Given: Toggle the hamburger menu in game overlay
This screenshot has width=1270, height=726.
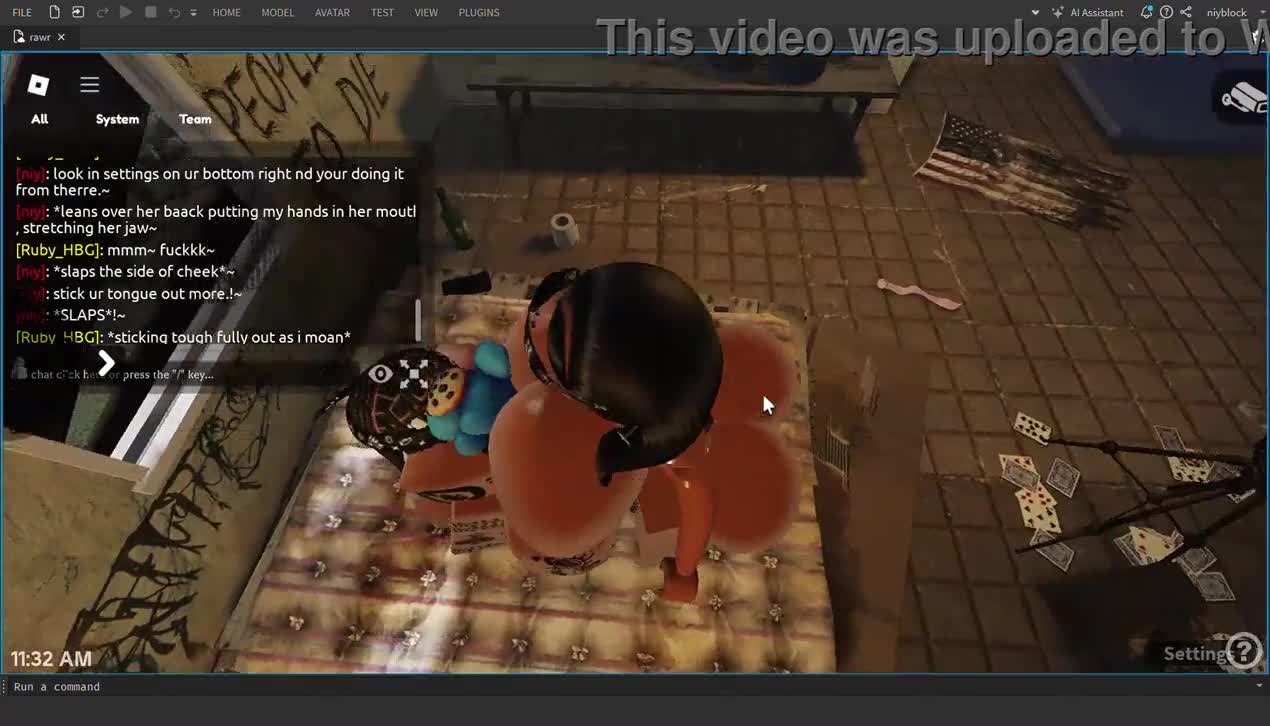Looking at the screenshot, I should coord(90,85).
